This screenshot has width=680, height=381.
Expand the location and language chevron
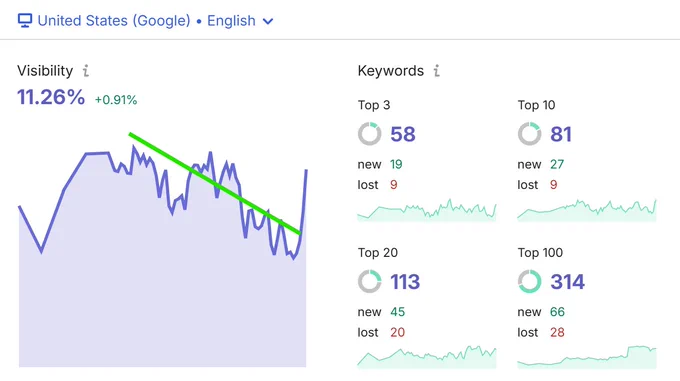268,21
